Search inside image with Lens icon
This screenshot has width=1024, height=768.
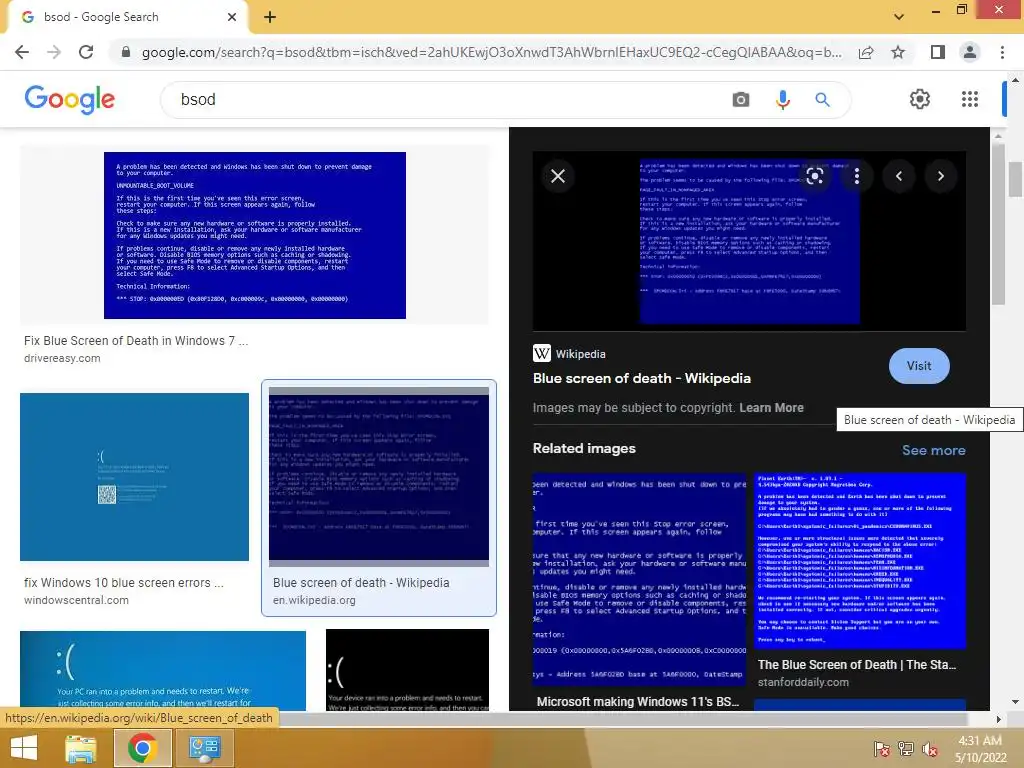click(814, 176)
